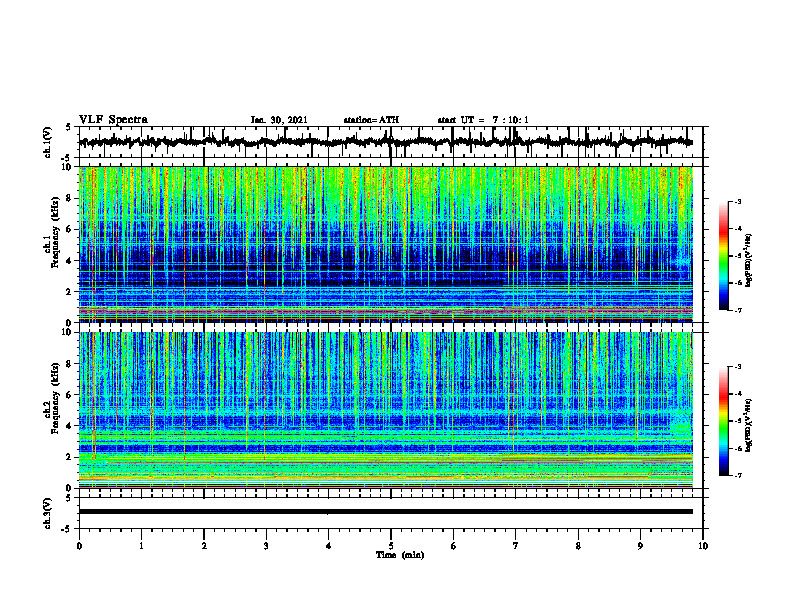Click time axis tick label "0"

[x=79, y=546]
